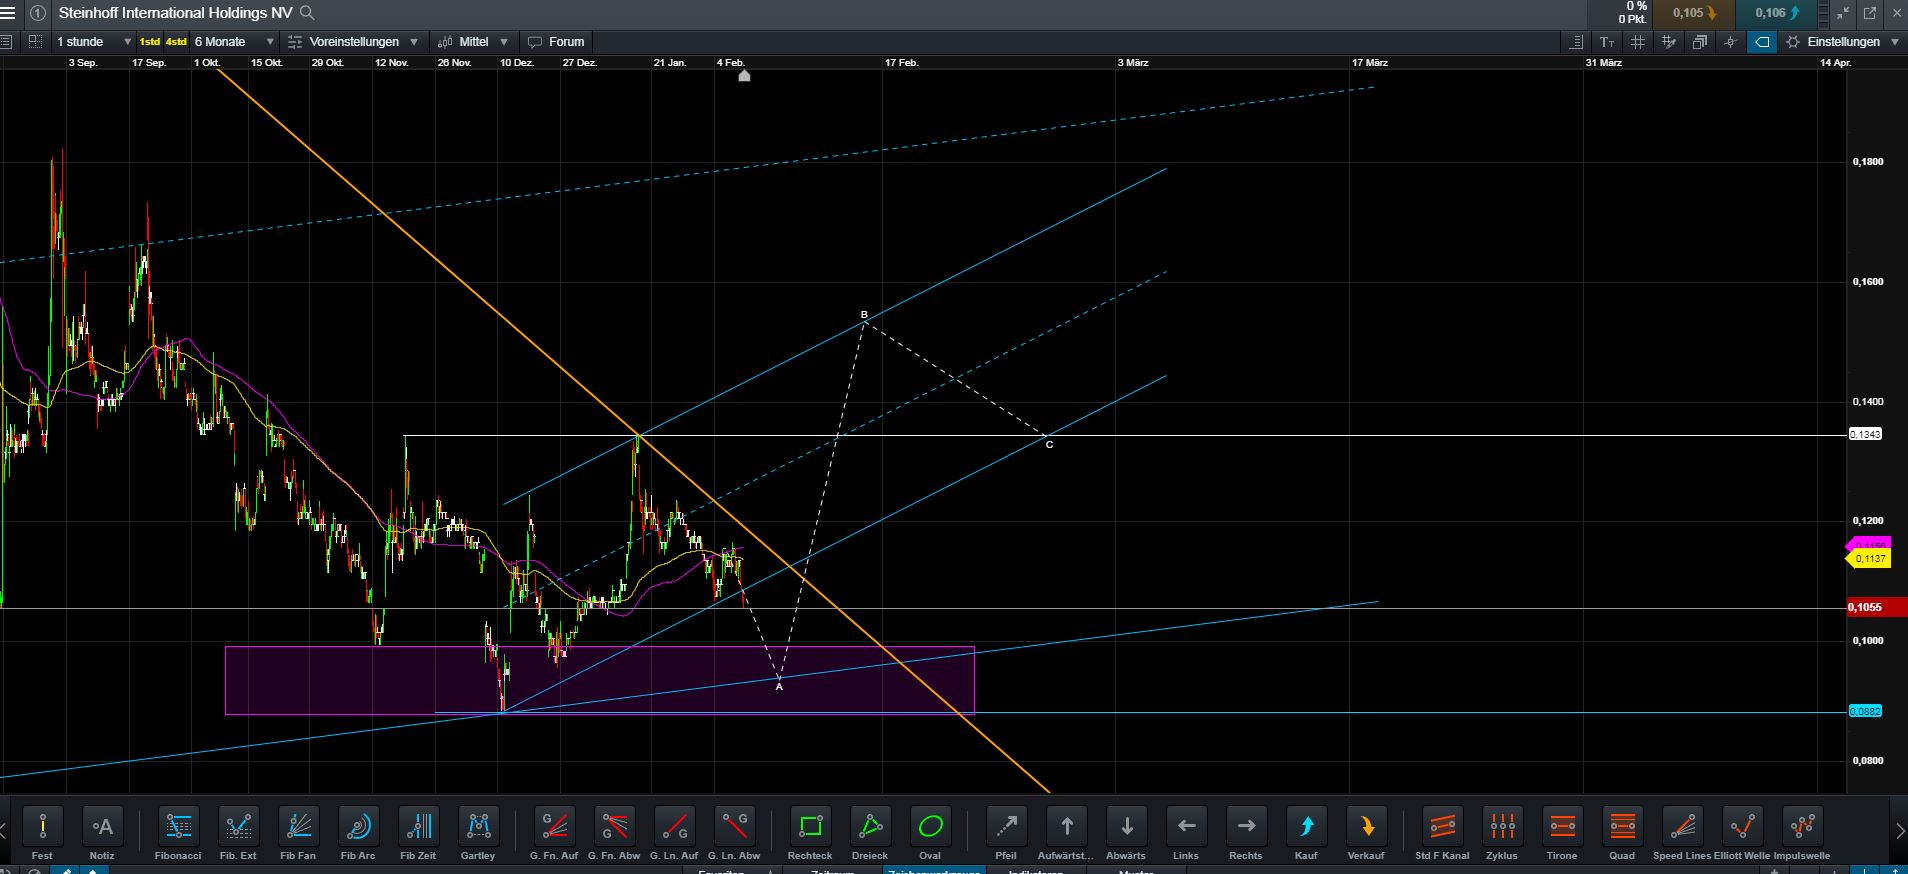Toggle the price label tag display
This screenshot has width=1908, height=874.
(1762, 42)
